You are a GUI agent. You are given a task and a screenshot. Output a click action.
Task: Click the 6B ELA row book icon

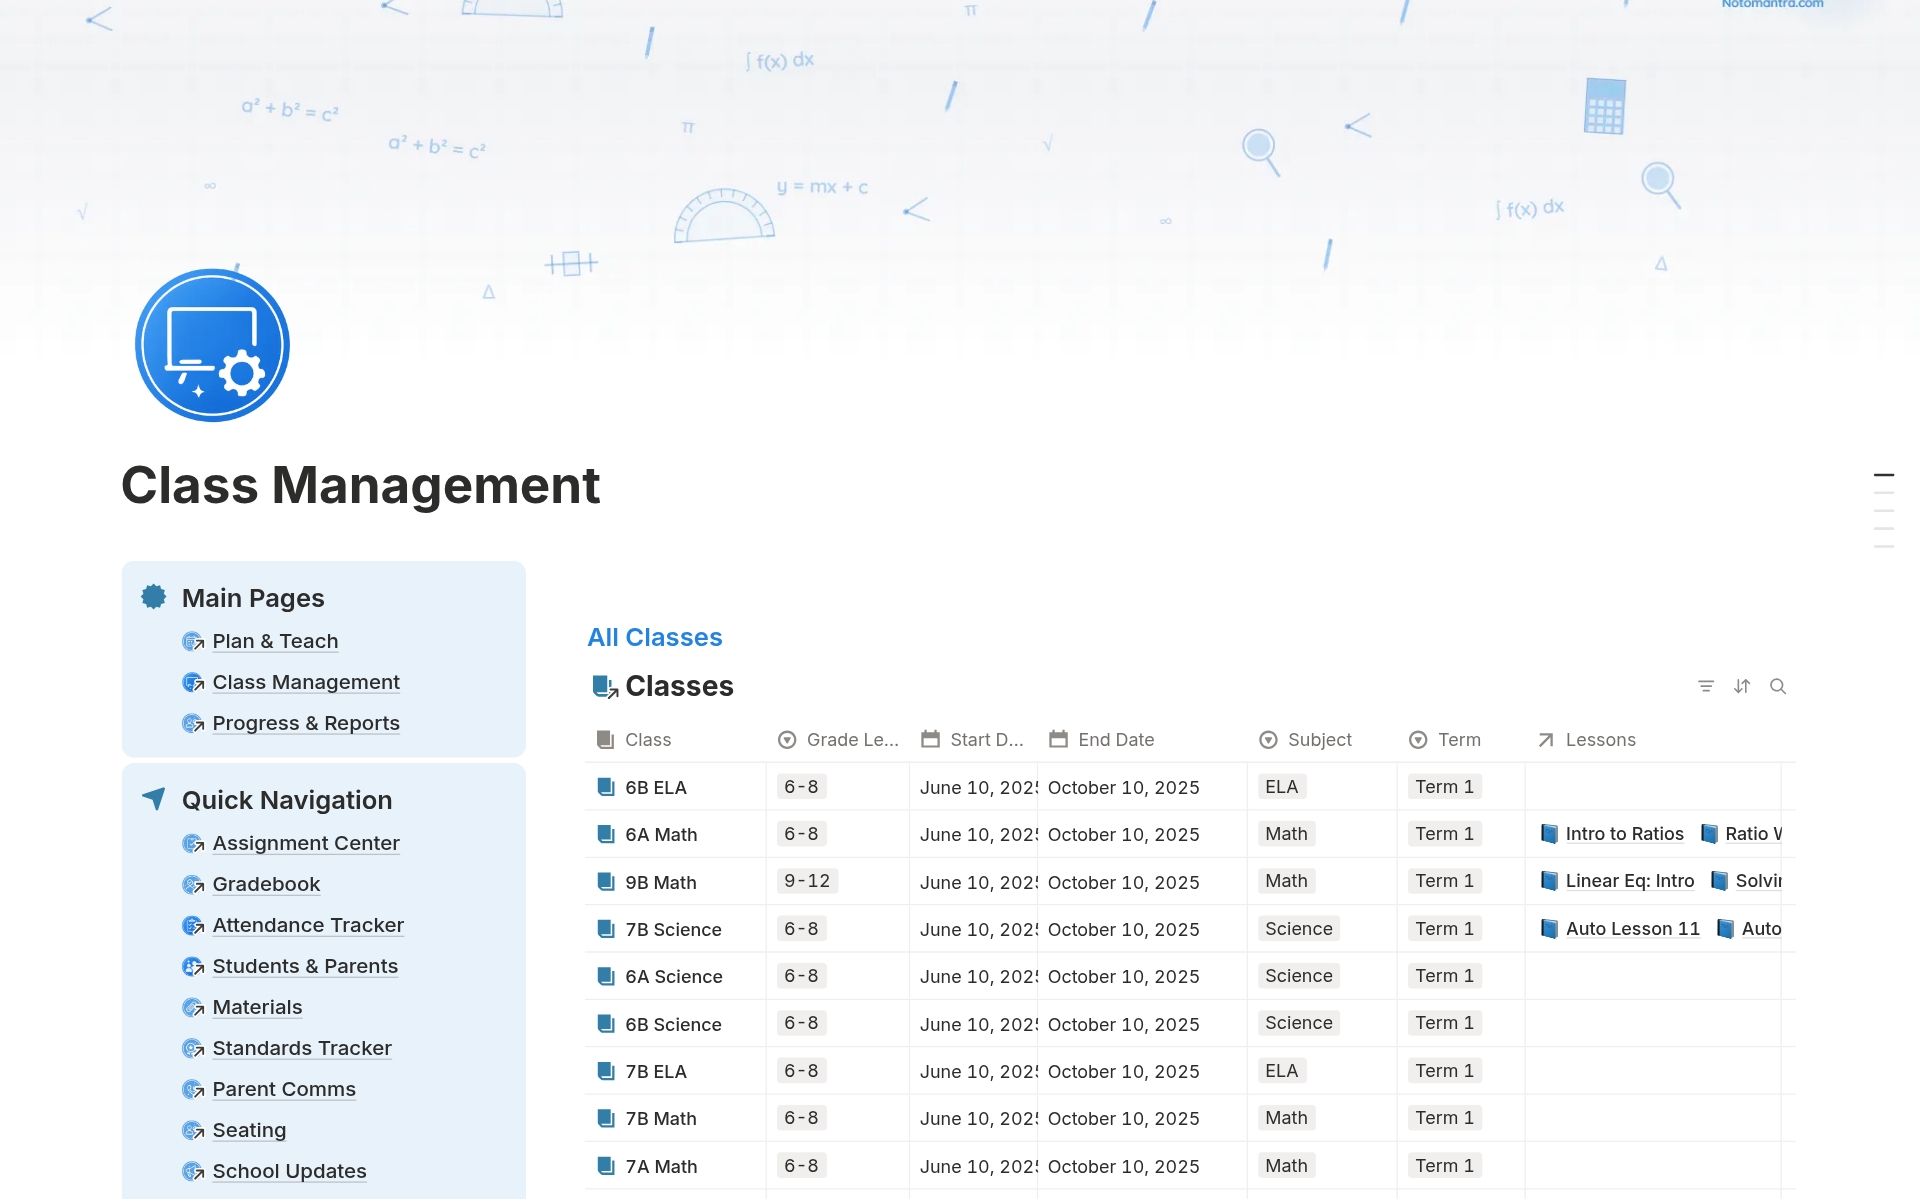(x=606, y=787)
